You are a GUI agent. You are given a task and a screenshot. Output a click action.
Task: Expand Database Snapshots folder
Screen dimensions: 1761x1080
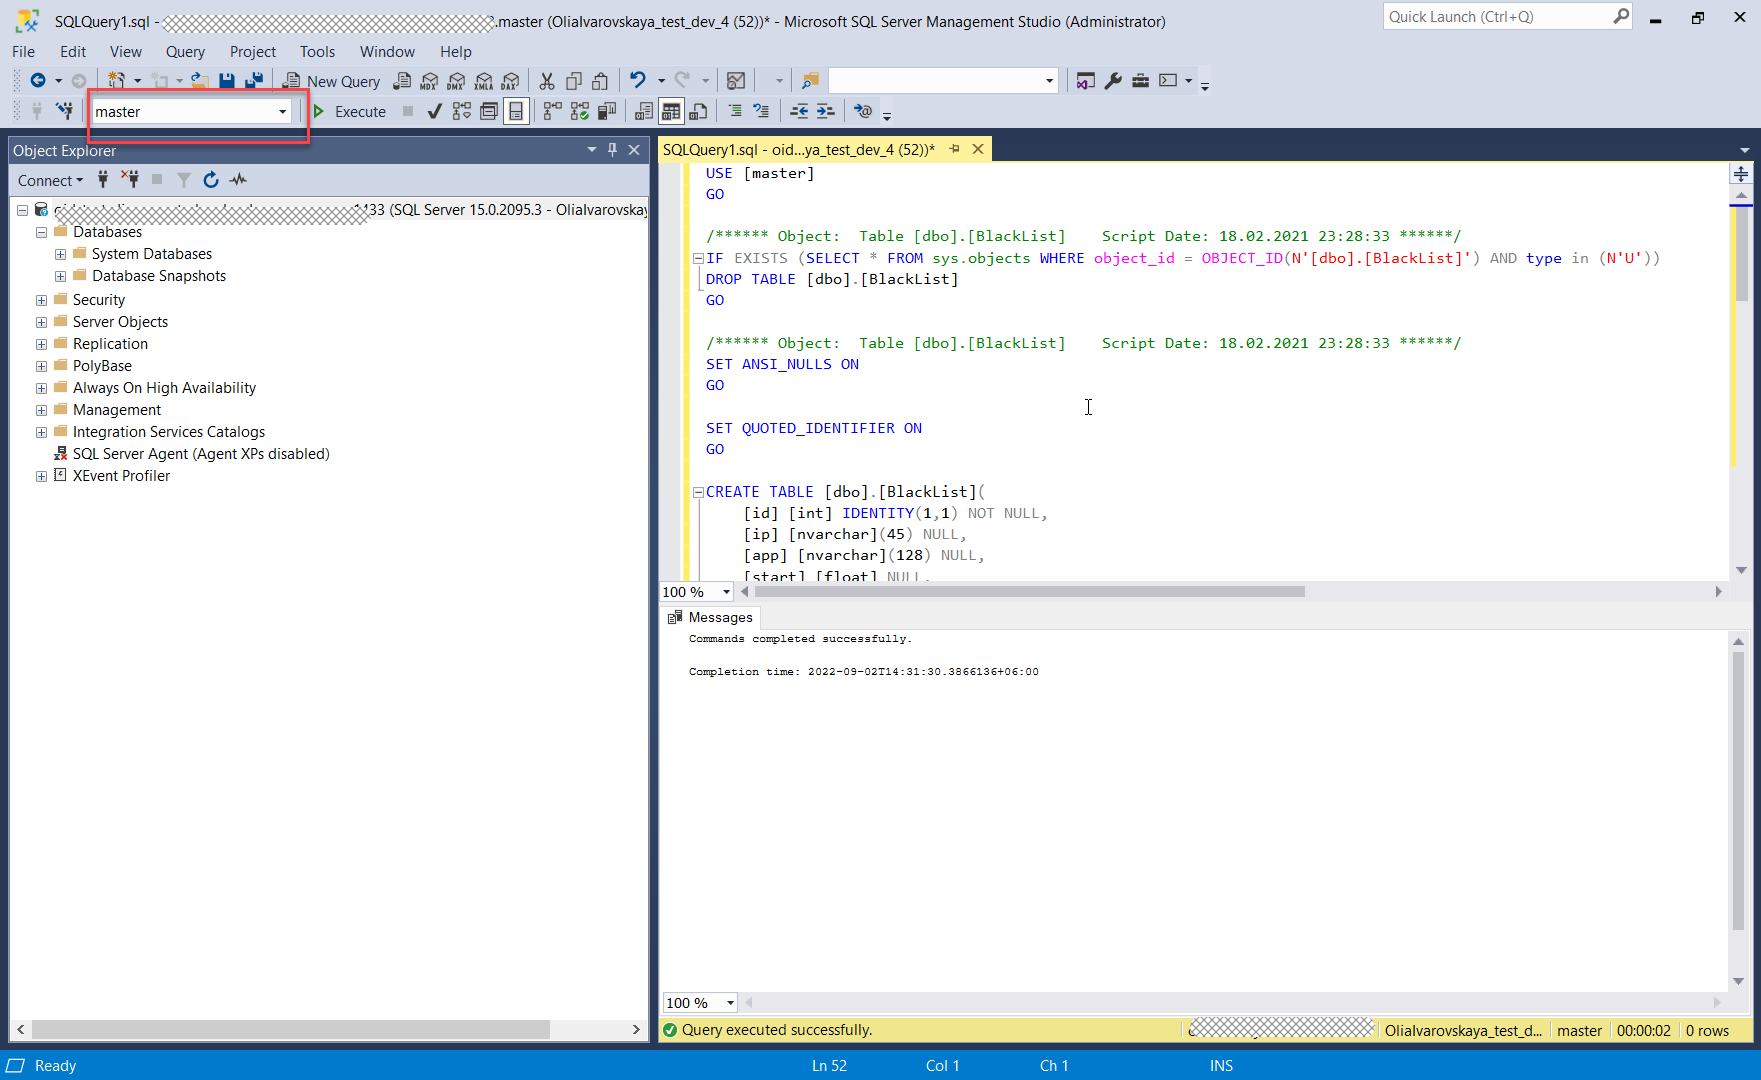pyautogui.click(x=60, y=276)
